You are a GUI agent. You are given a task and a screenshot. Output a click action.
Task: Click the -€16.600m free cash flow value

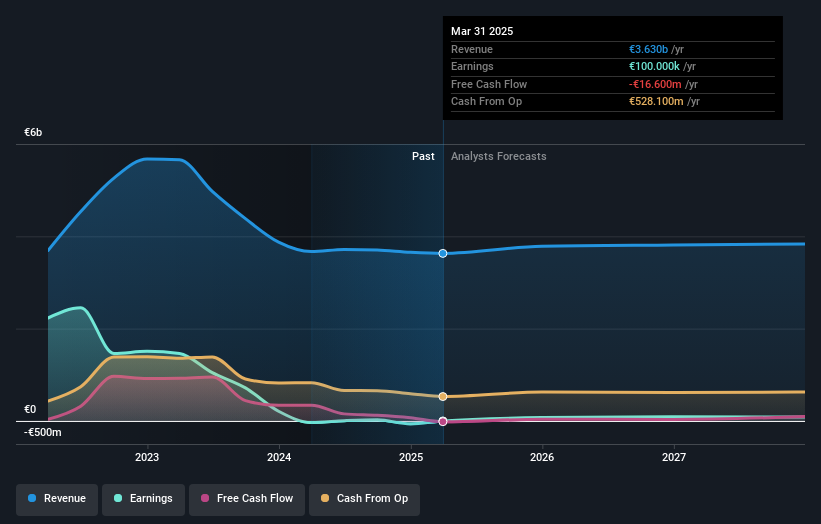coord(655,84)
